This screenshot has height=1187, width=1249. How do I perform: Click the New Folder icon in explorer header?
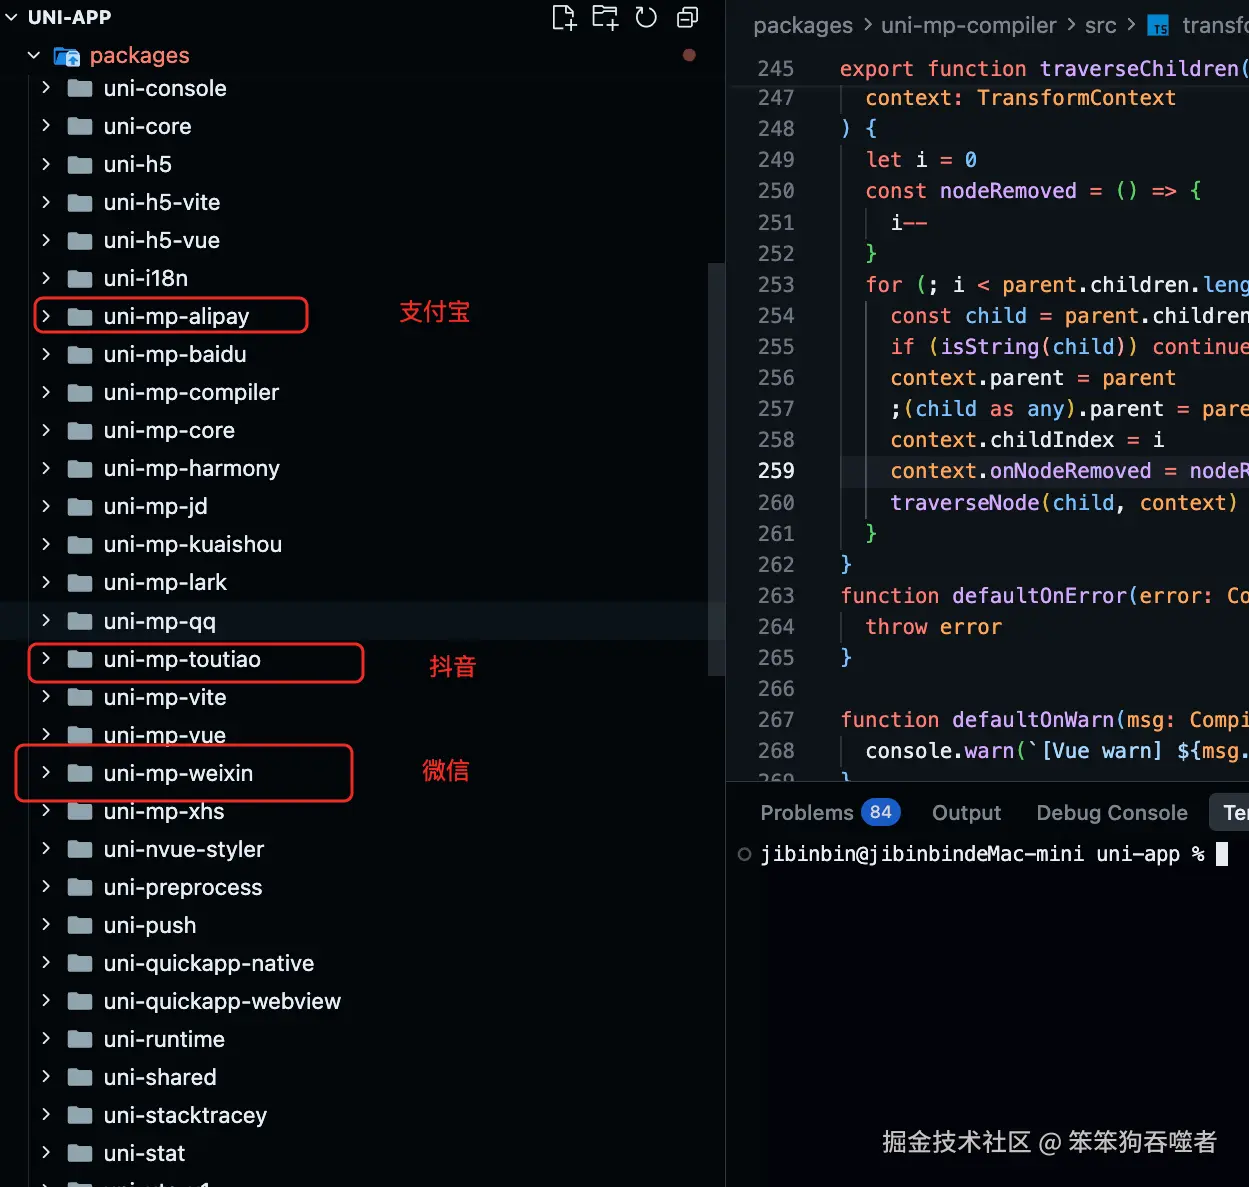[605, 18]
